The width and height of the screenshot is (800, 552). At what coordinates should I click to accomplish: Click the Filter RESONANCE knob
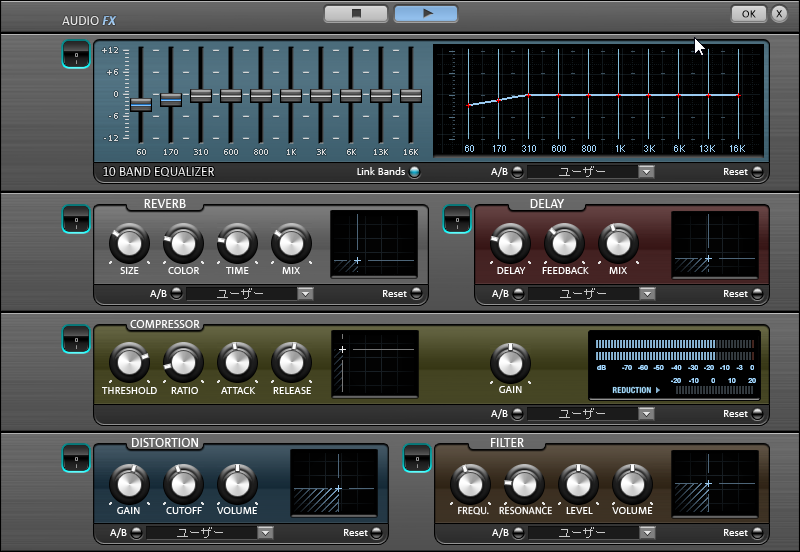(x=525, y=483)
